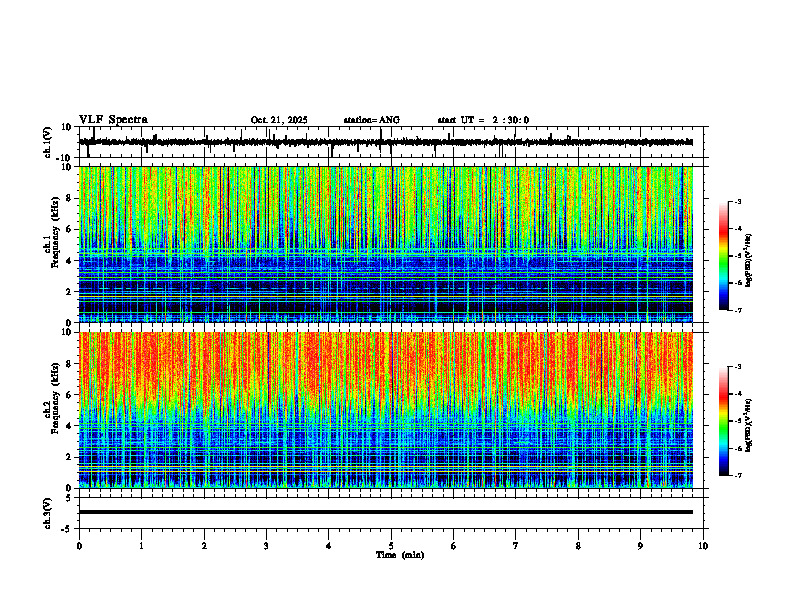
Task: Click the "8" tick label on Time axis
Action: [578, 546]
